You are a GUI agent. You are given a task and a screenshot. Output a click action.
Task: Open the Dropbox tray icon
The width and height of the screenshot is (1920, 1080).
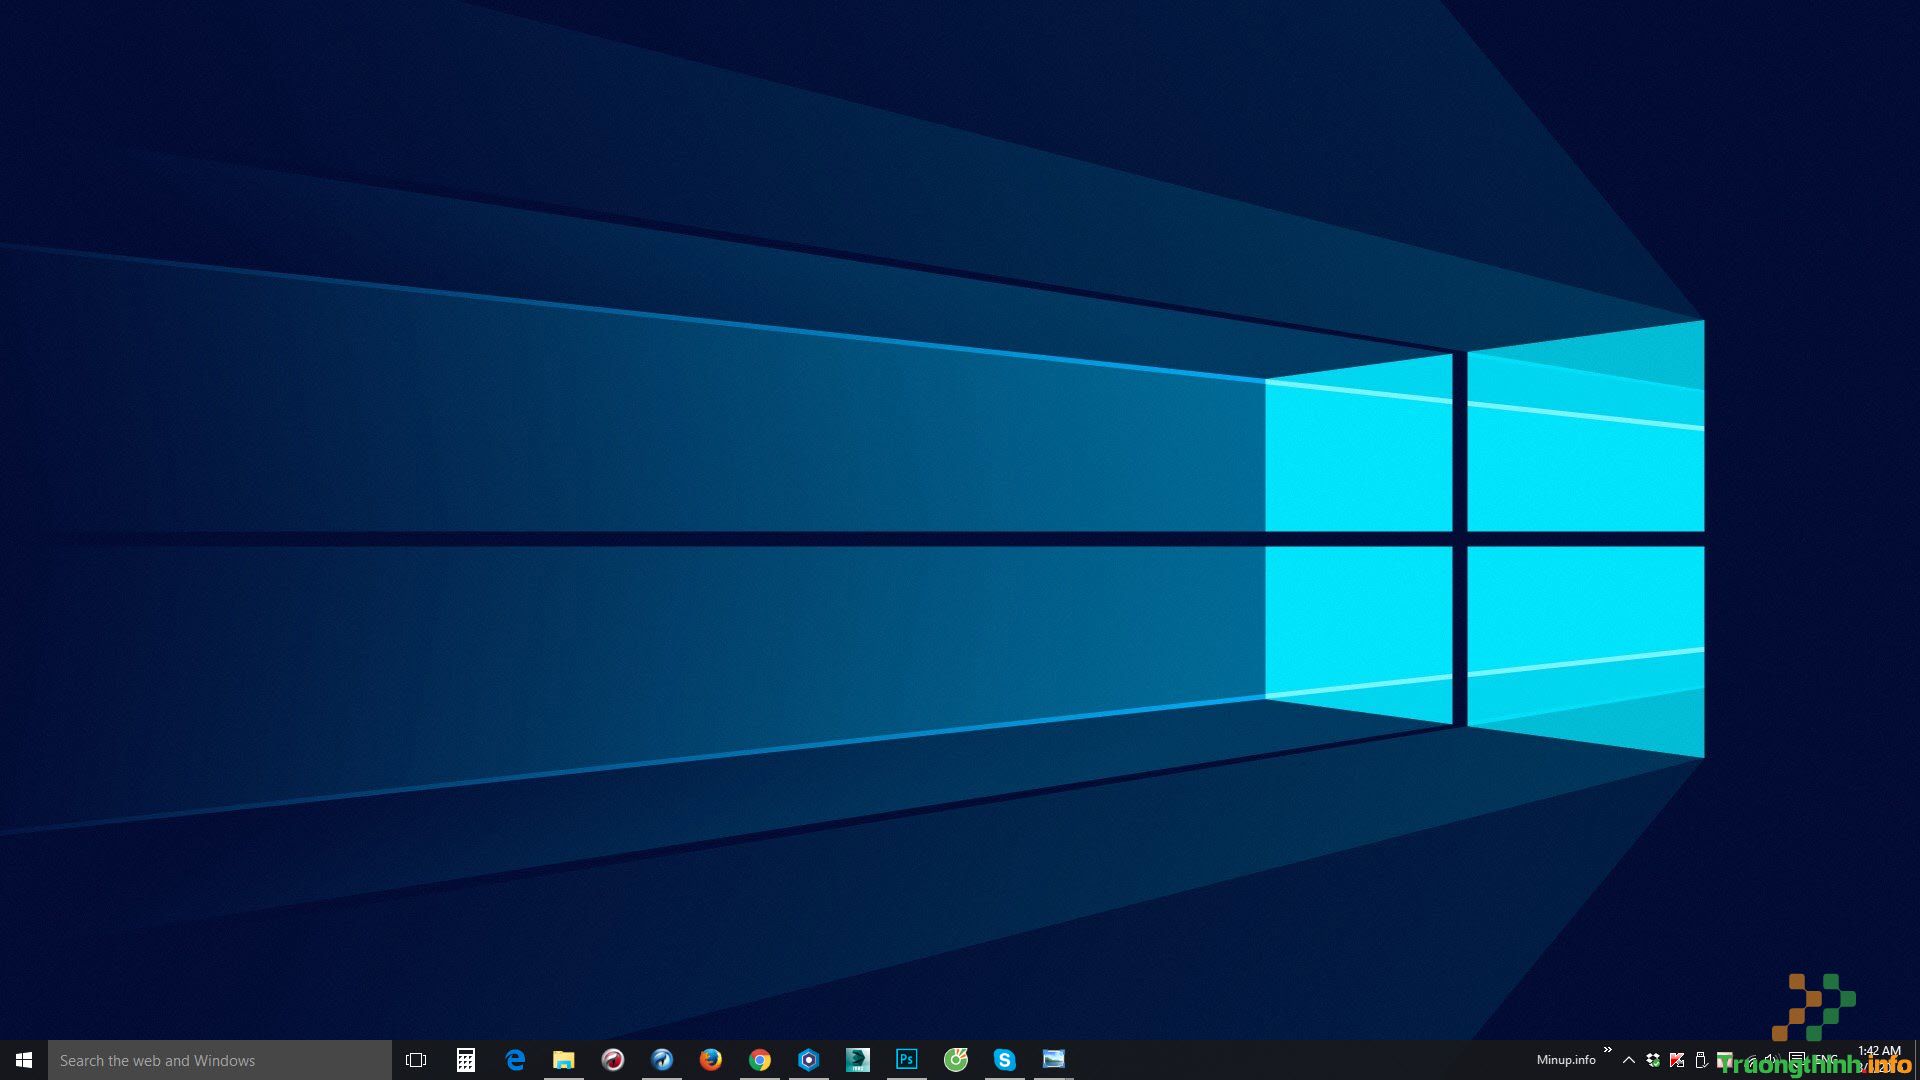click(x=1653, y=1060)
